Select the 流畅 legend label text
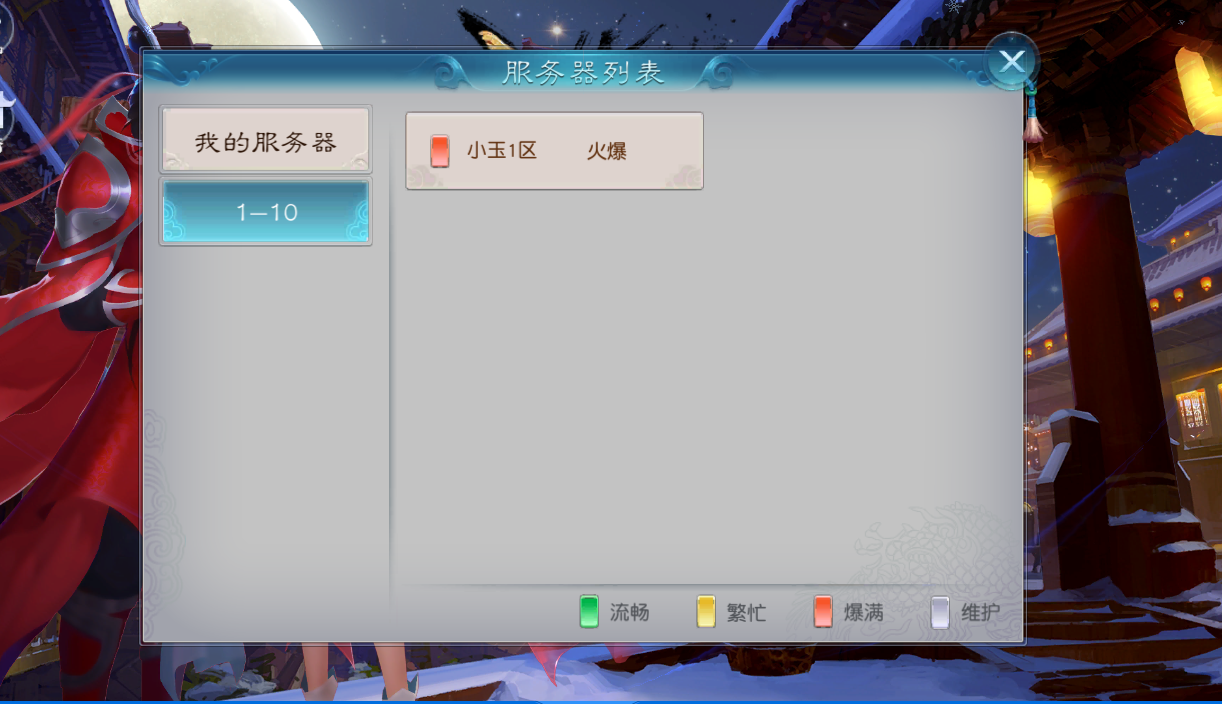 point(630,612)
